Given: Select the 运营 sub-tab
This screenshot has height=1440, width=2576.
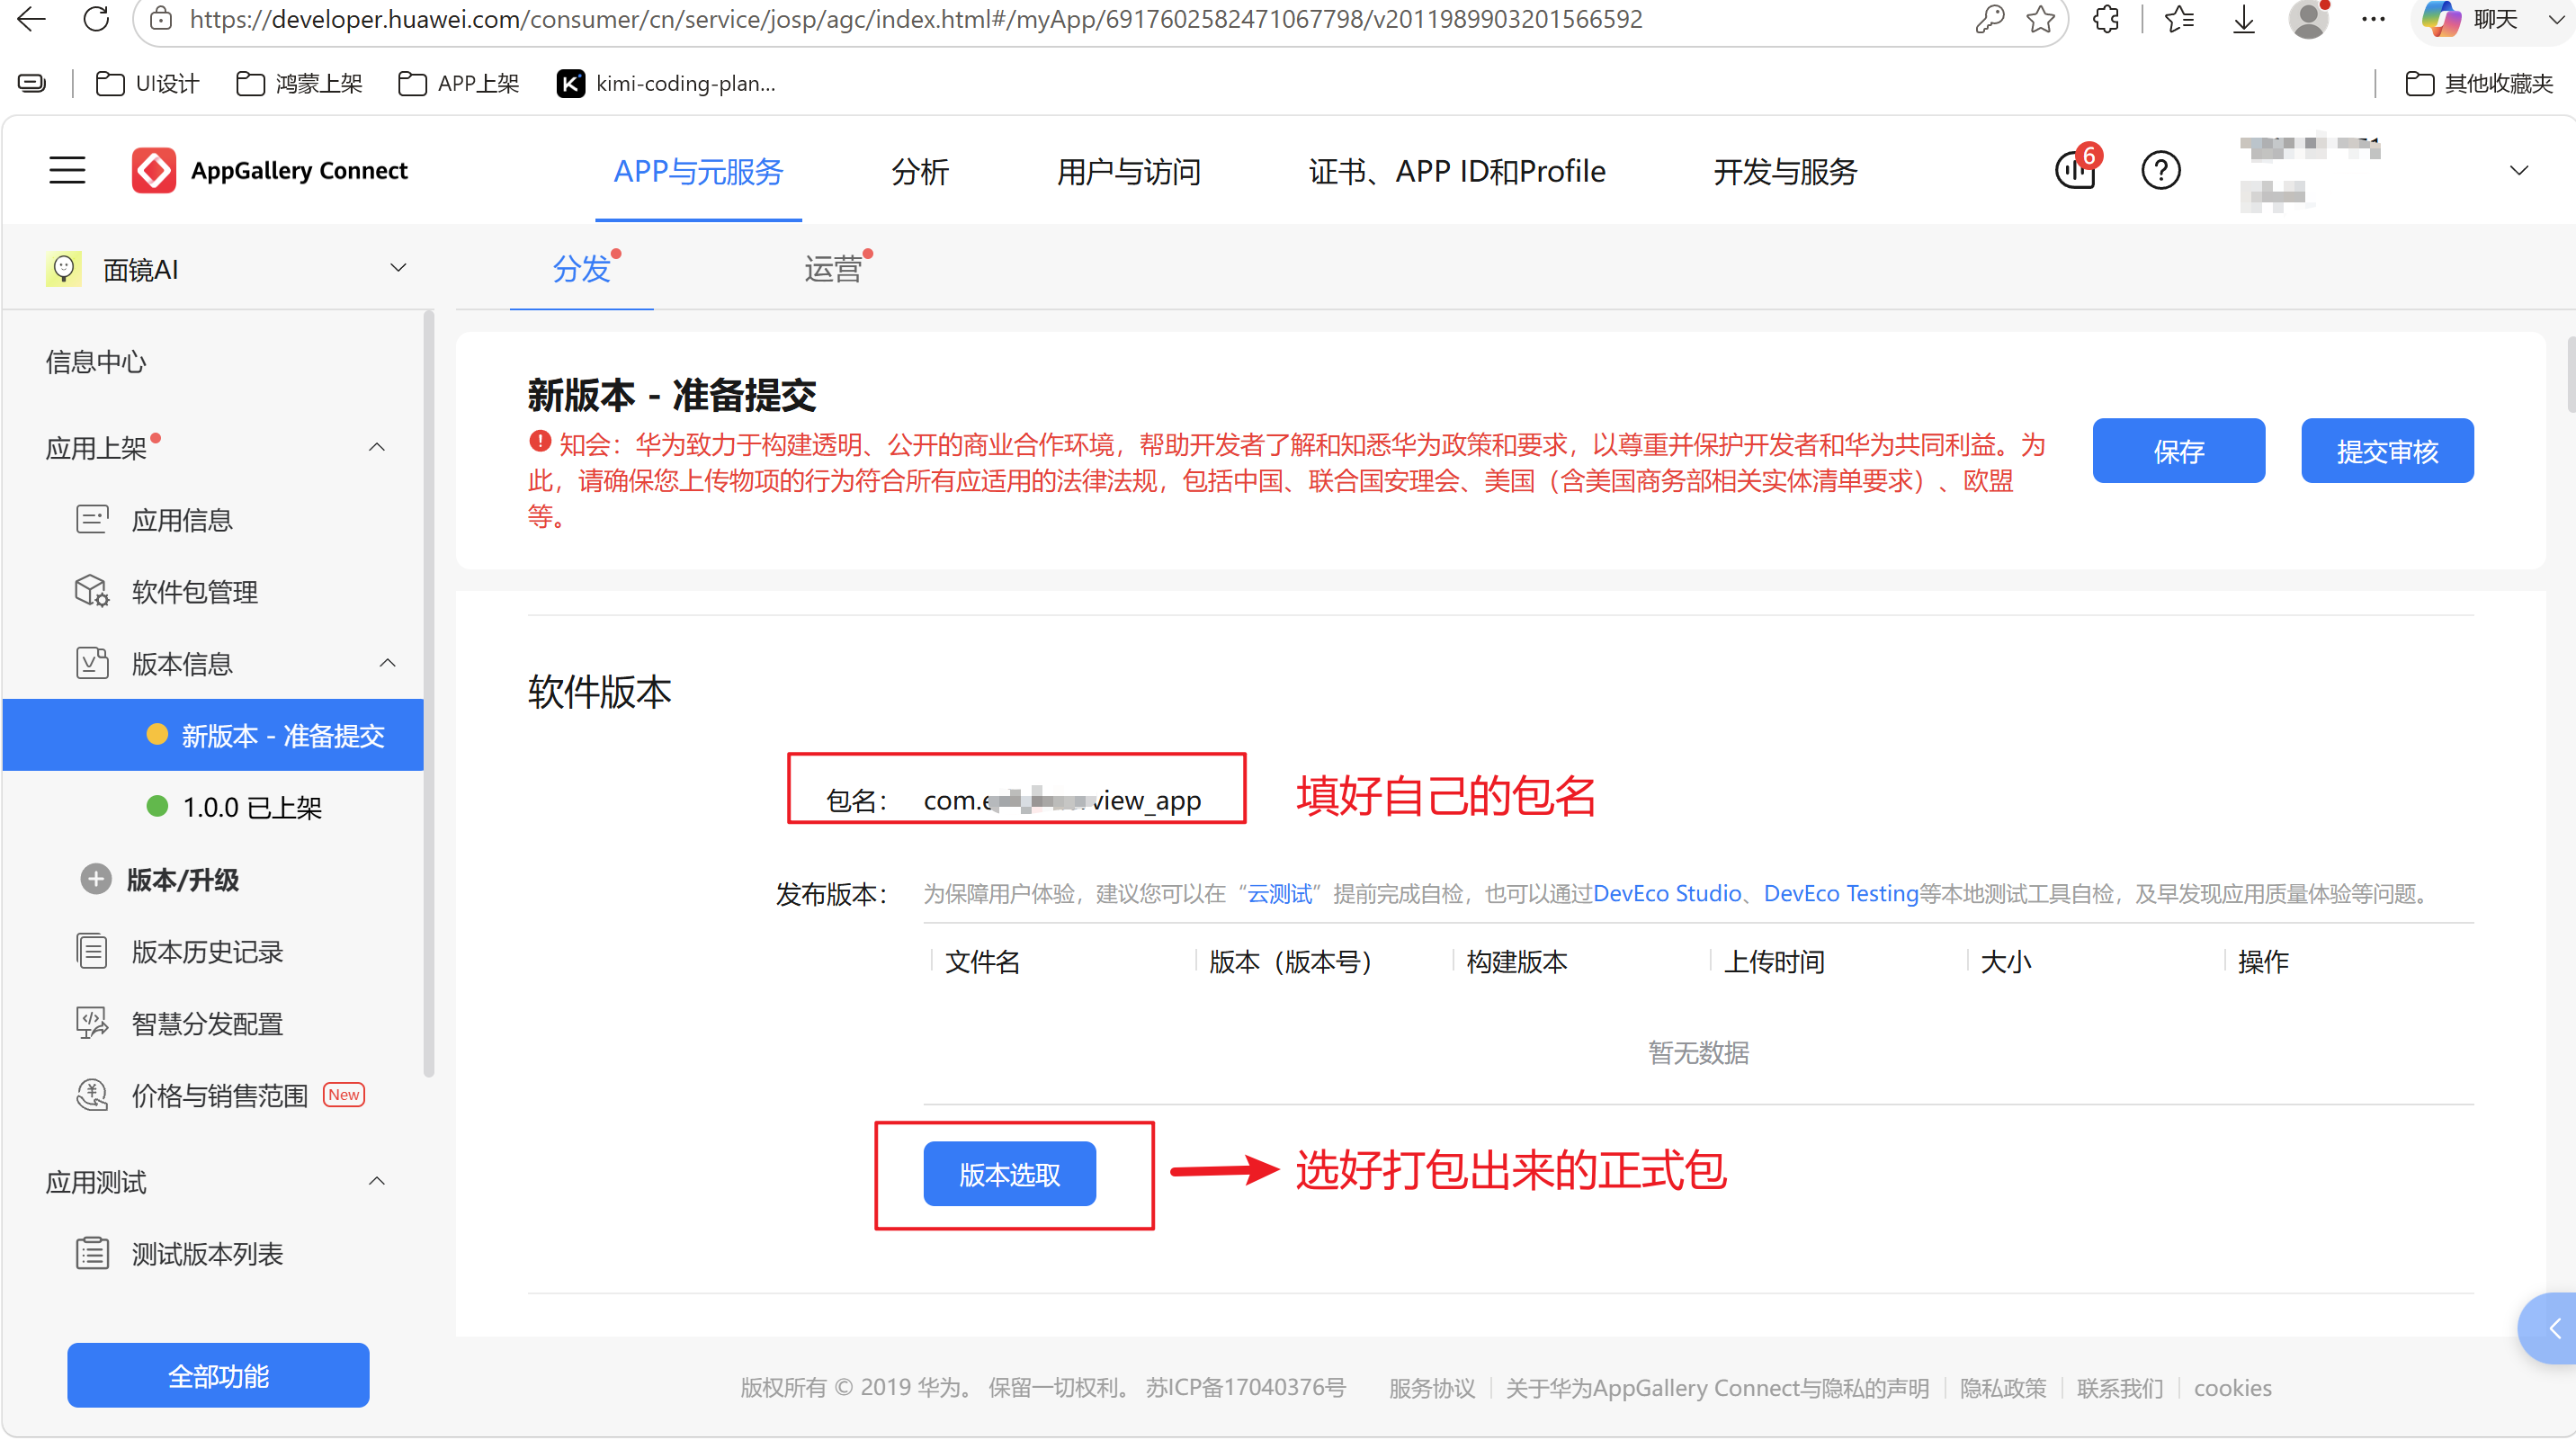Looking at the screenshot, I should click(833, 268).
